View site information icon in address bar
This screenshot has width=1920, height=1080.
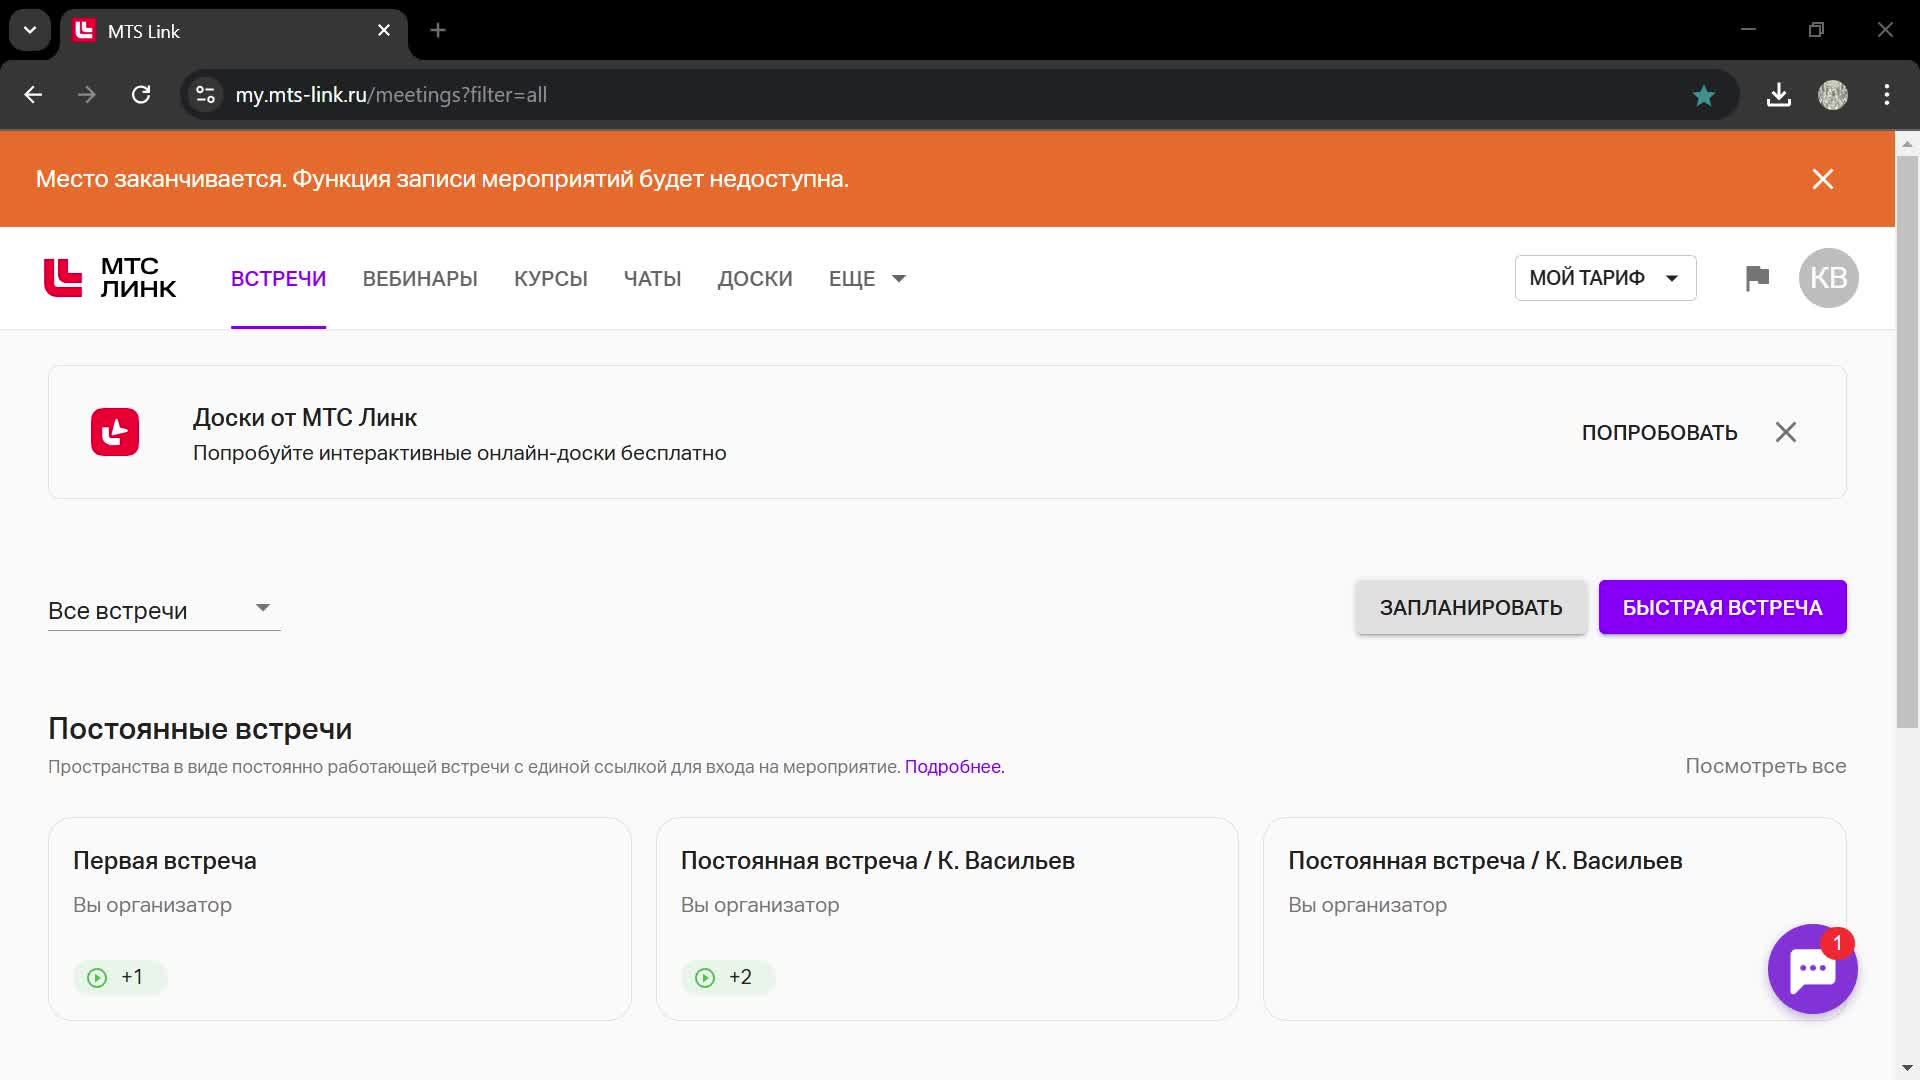tap(205, 95)
